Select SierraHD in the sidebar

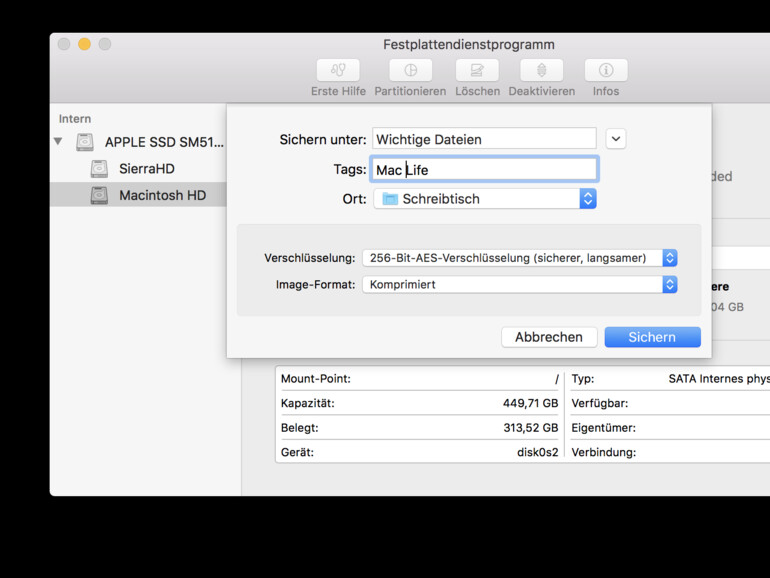(147, 169)
